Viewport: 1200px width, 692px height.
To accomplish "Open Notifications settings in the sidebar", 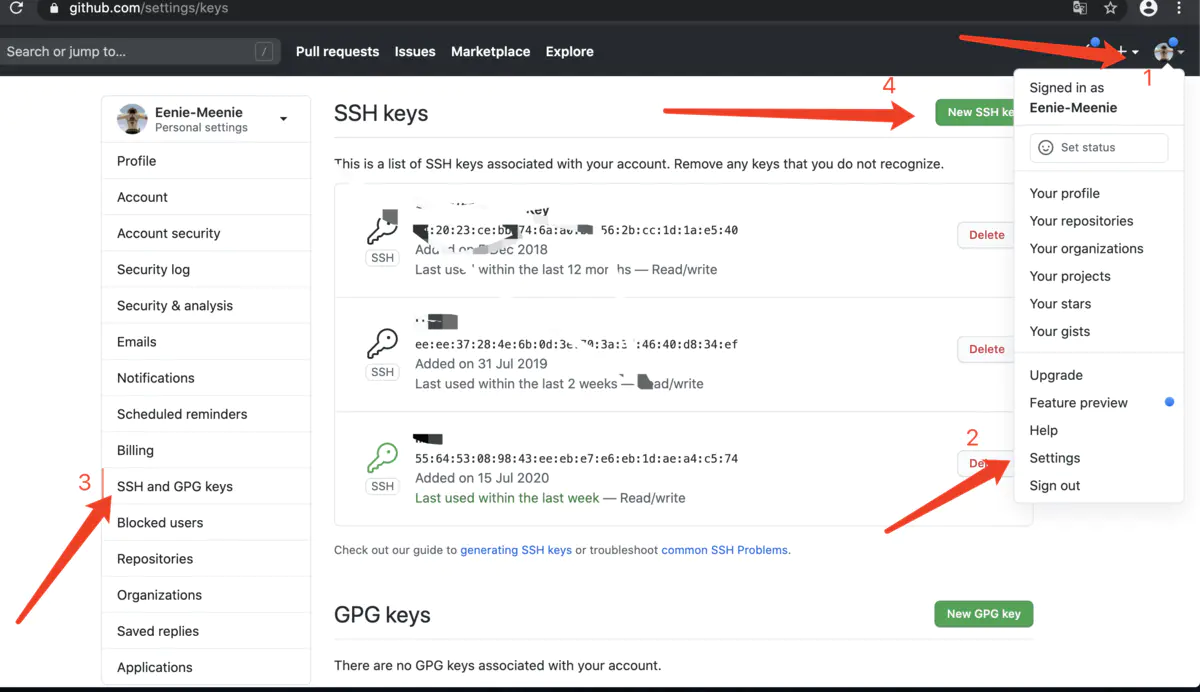I will point(206,378).
